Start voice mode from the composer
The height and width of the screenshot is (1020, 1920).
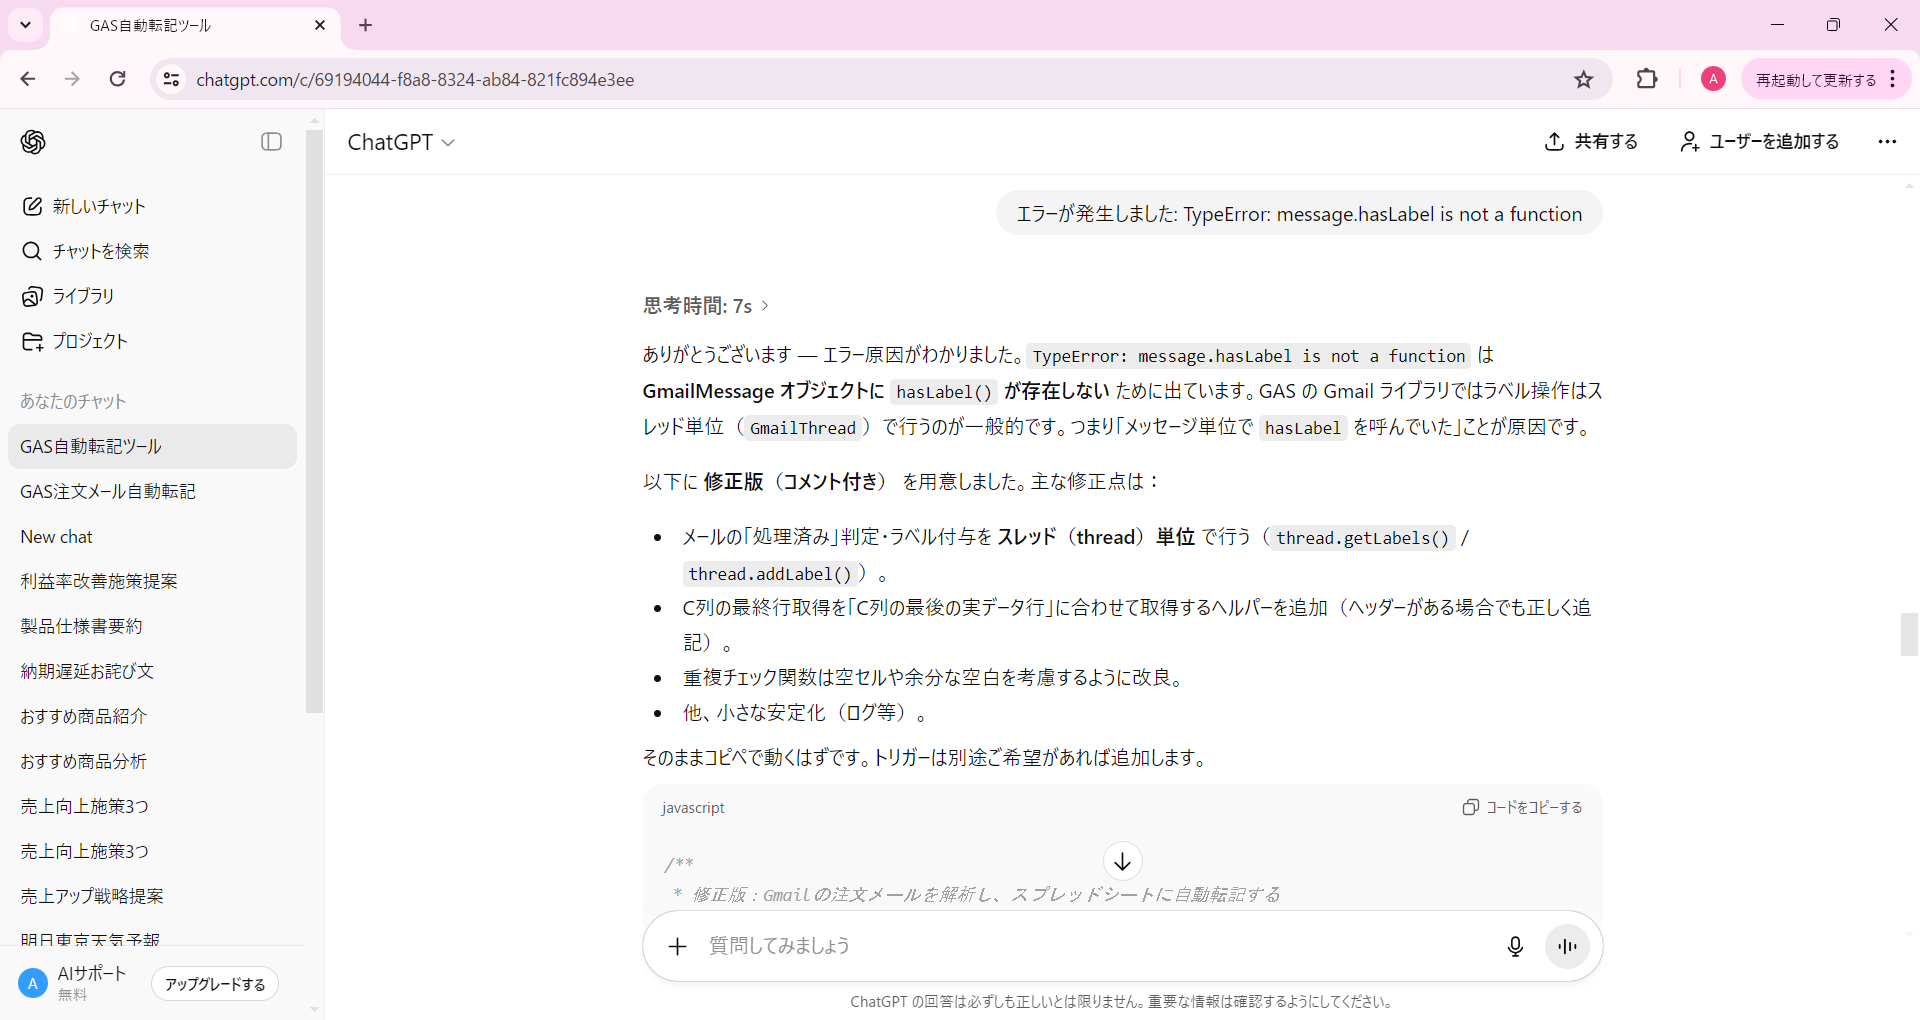(x=1566, y=946)
